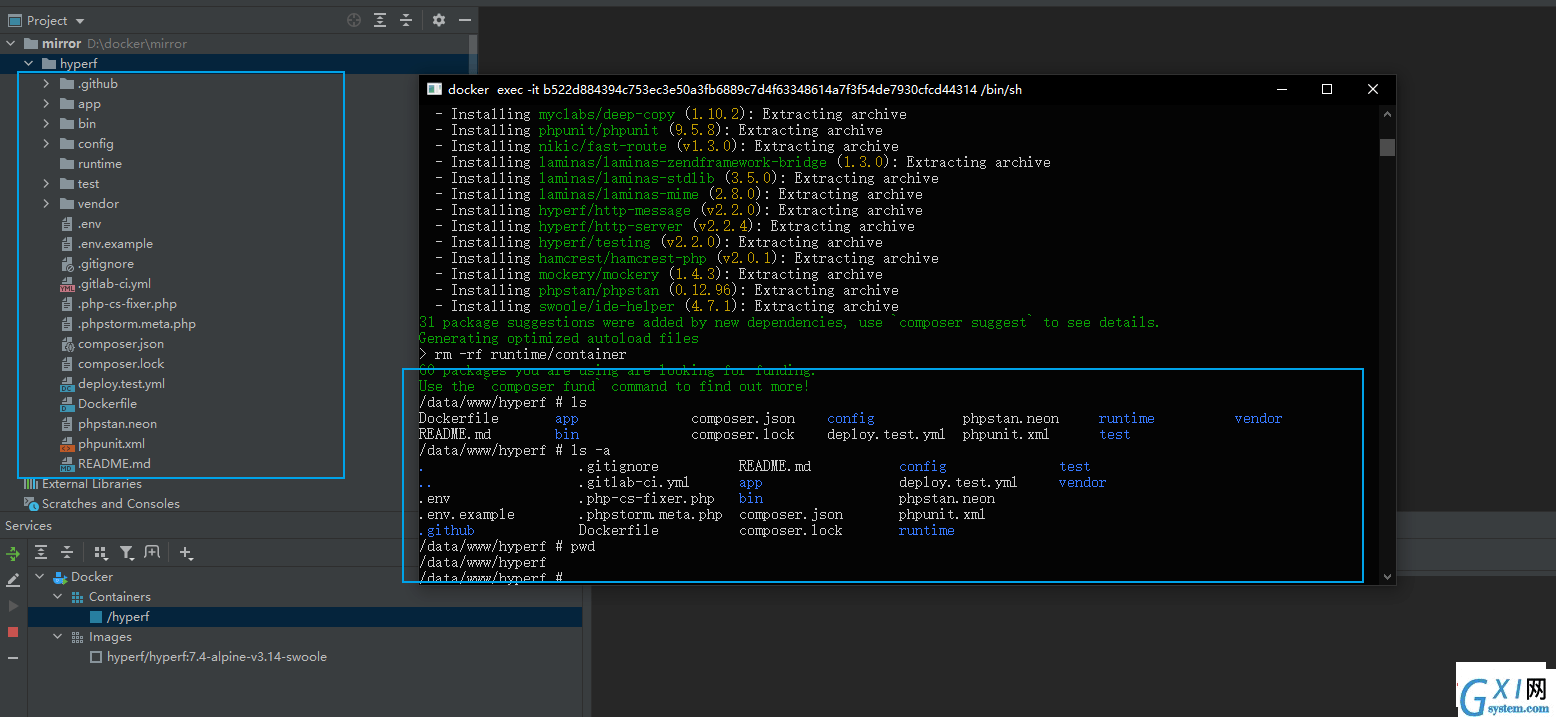Collapse the Containers node
Screen dimensions: 1556x717
pos(58,597)
